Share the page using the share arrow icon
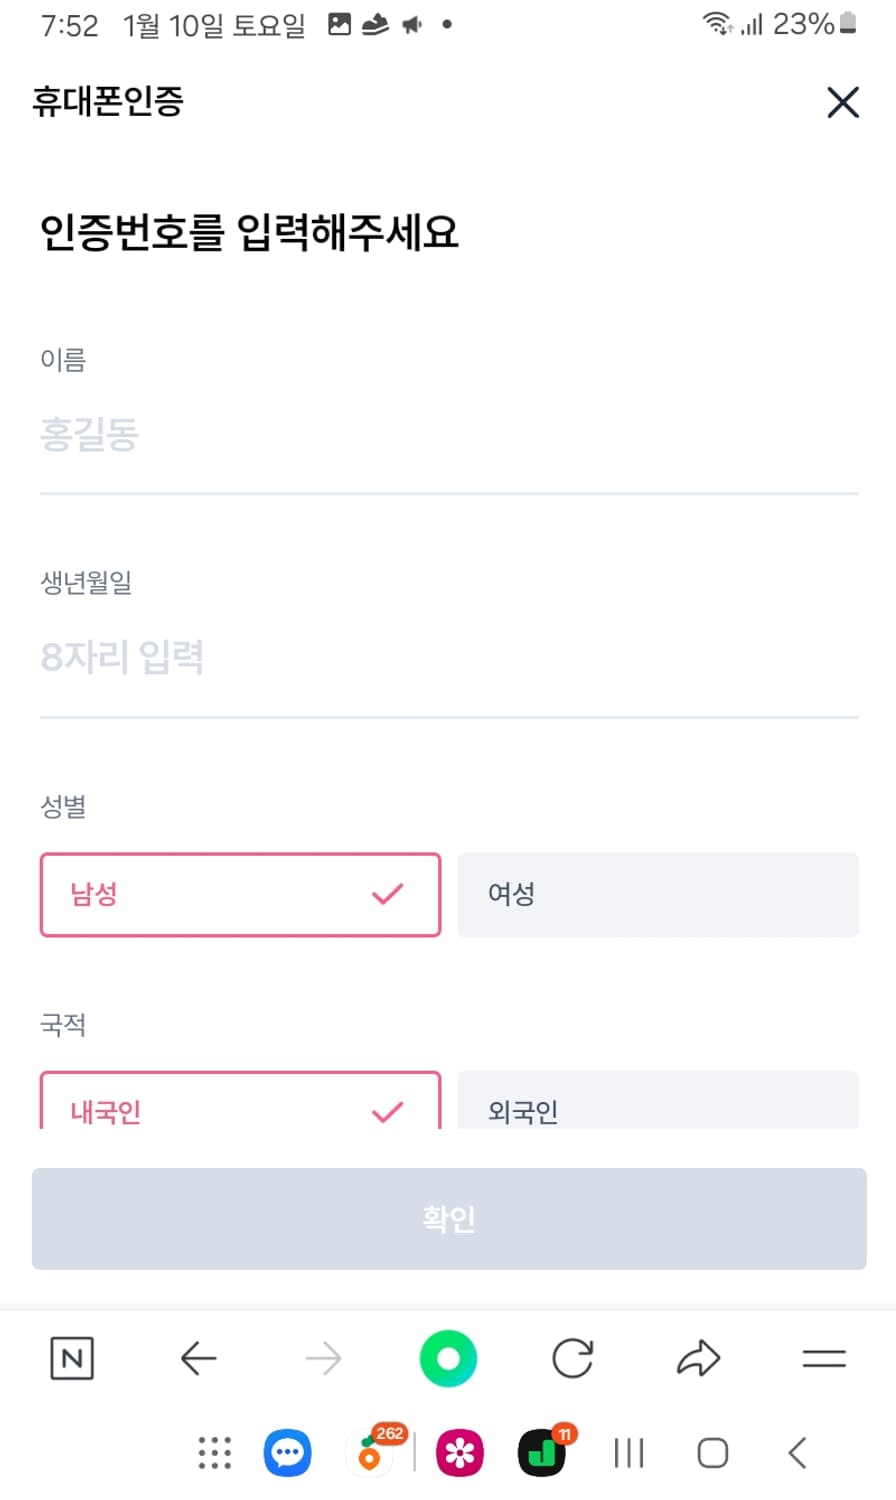This screenshot has height=1500, width=896. pyautogui.click(x=698, y=1358)
